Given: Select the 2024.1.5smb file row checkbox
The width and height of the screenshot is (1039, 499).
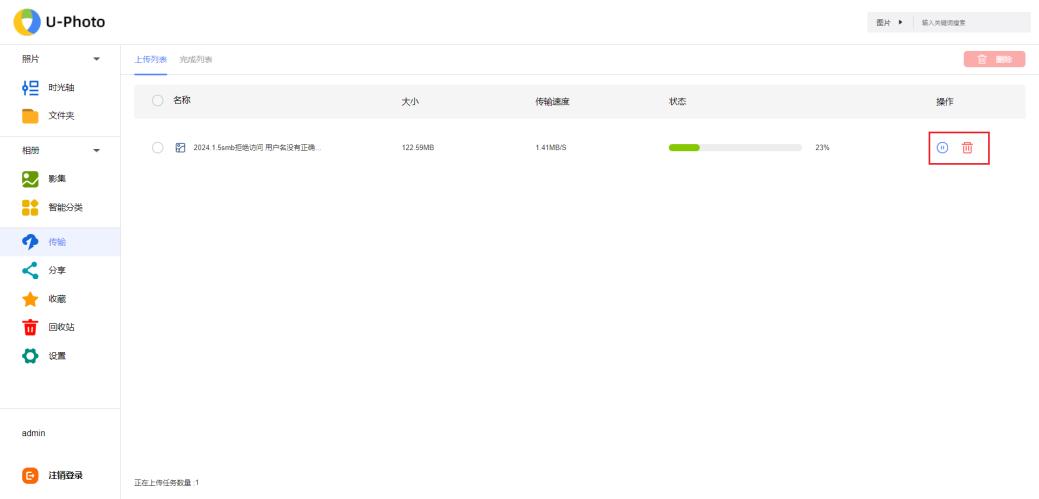Looking at the screenshot, I should coord(158,148).
